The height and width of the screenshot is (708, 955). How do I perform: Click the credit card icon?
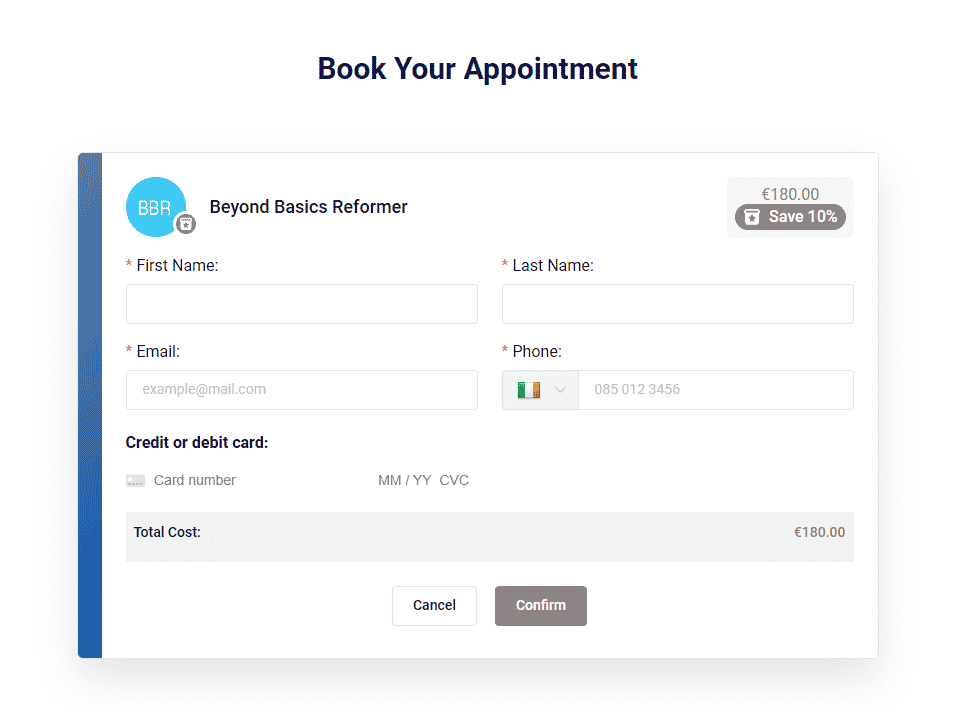tap(135, 481)
